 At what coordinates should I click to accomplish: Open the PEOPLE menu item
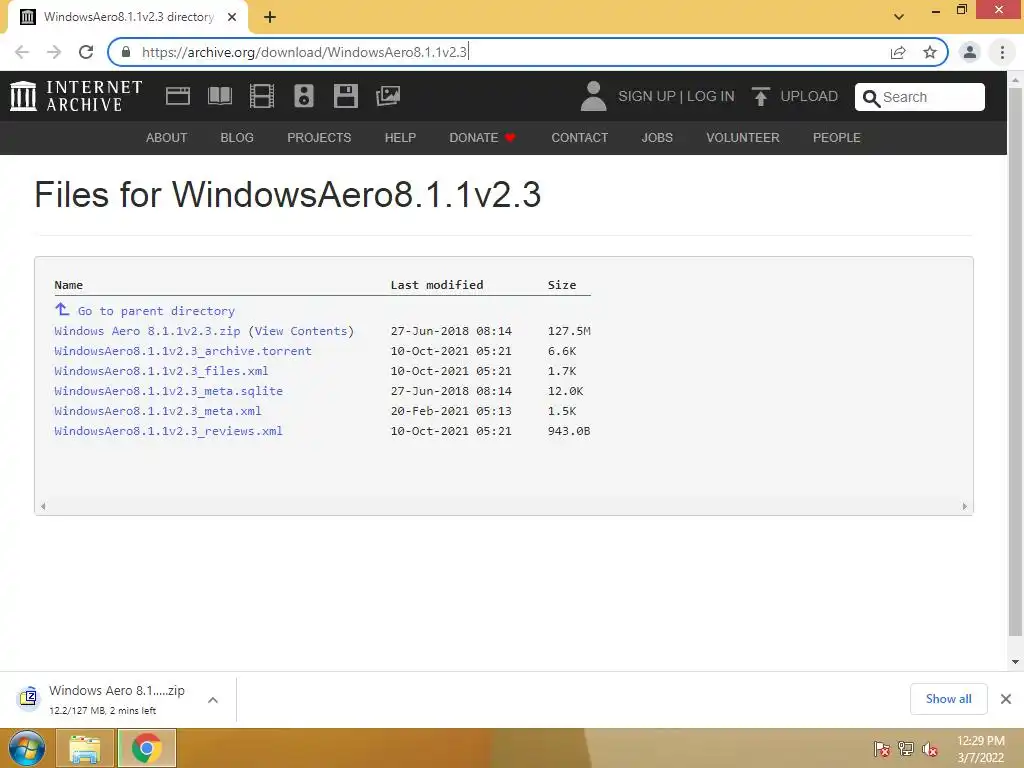coord(837,138)
